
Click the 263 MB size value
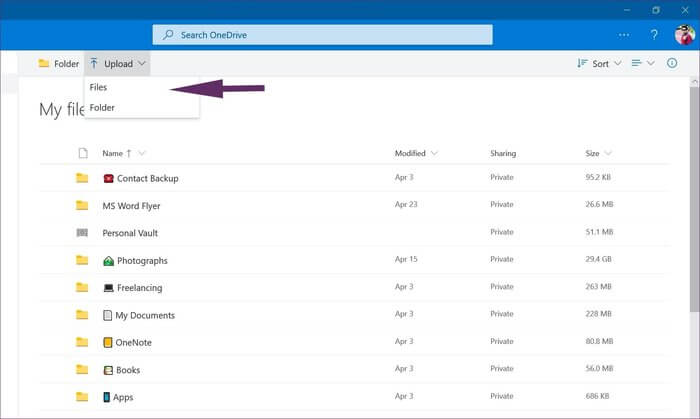598,286
